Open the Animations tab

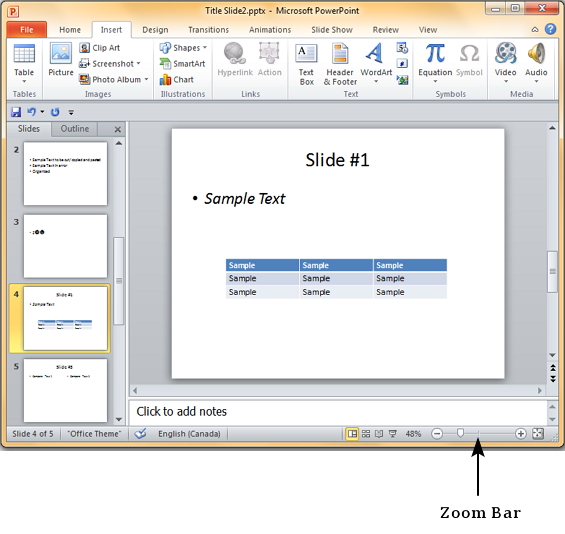(270, 30)
